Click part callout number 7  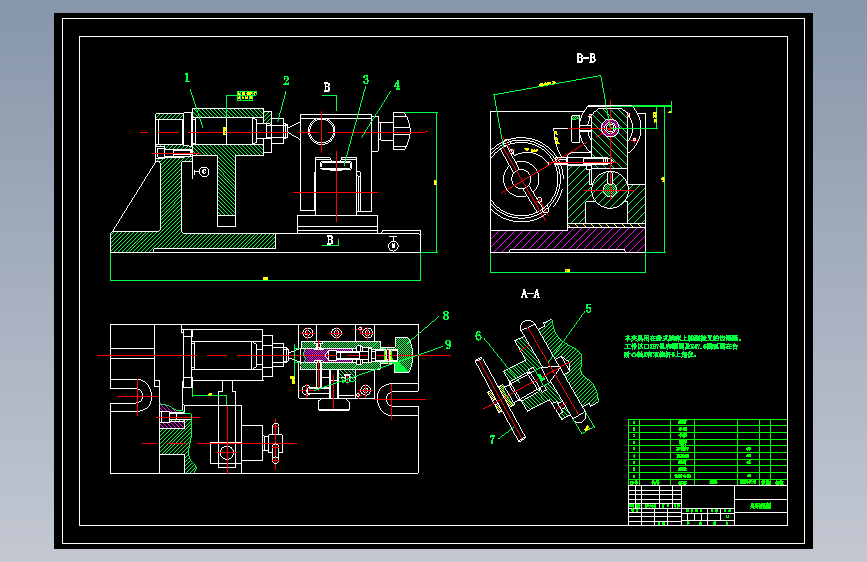[492, 440]
